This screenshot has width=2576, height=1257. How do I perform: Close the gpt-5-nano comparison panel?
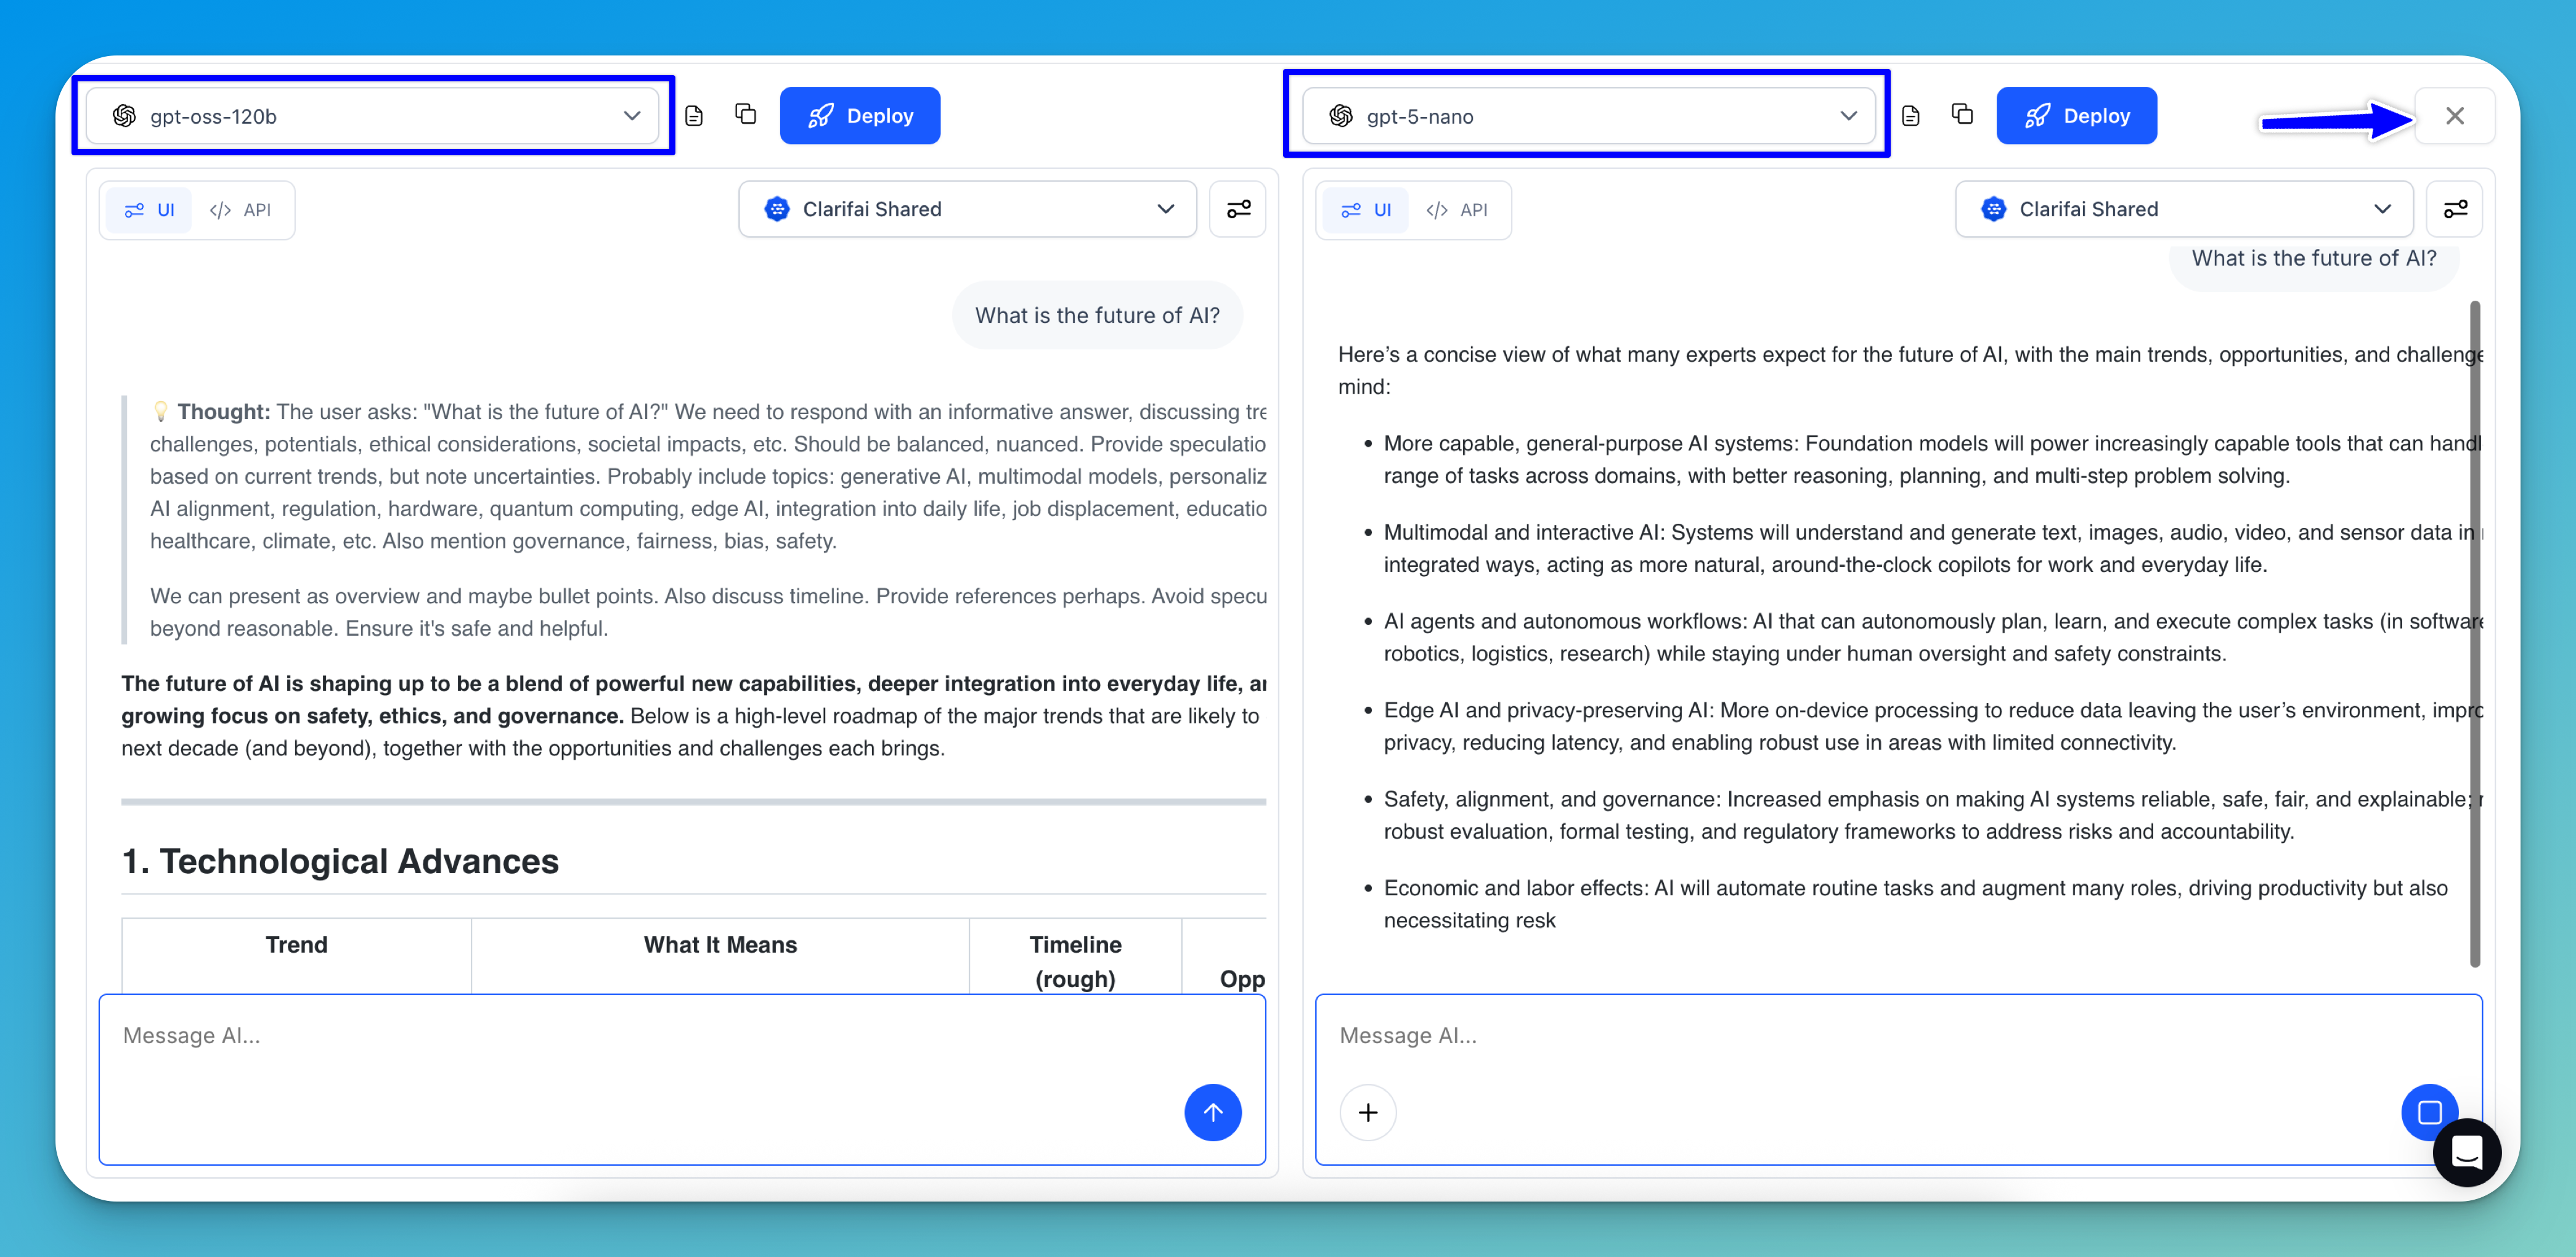point(2454,116)
